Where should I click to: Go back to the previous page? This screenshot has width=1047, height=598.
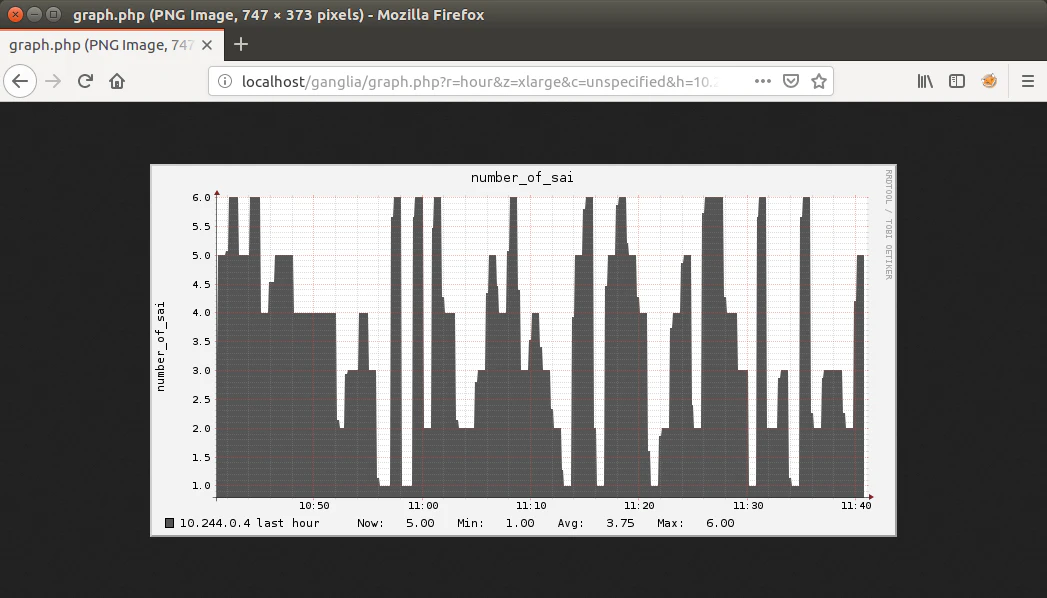pyautogui.click(x=20, y=81)
